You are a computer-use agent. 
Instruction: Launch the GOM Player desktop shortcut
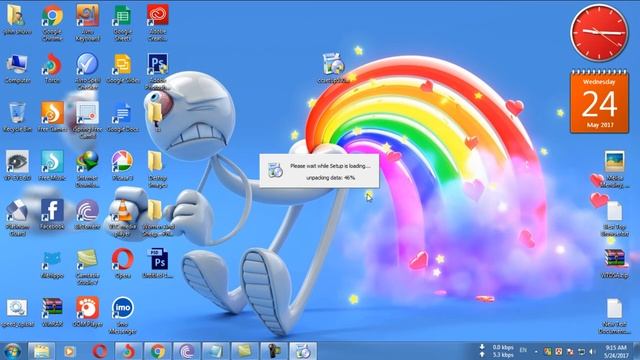point(87,312)
